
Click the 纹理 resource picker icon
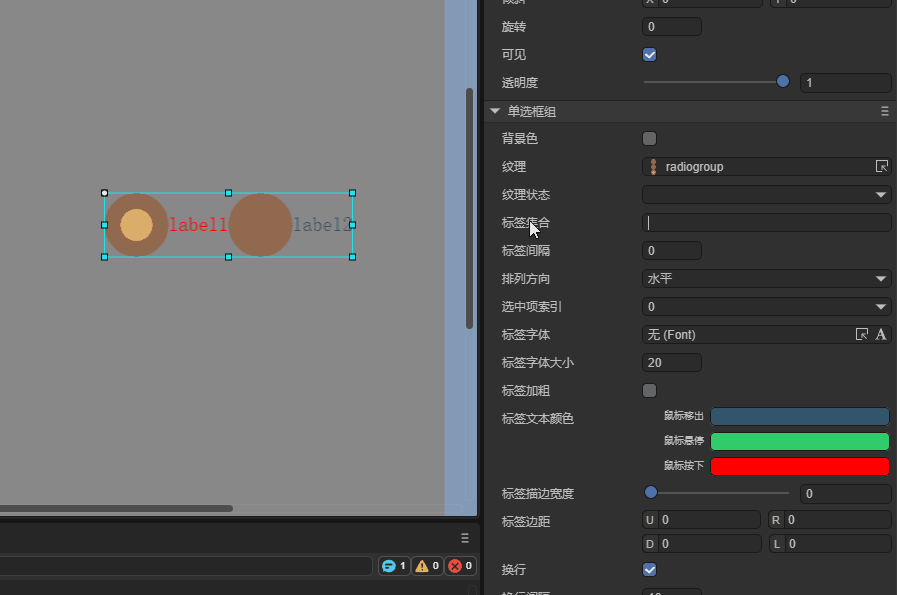click(x=881, y=166)
